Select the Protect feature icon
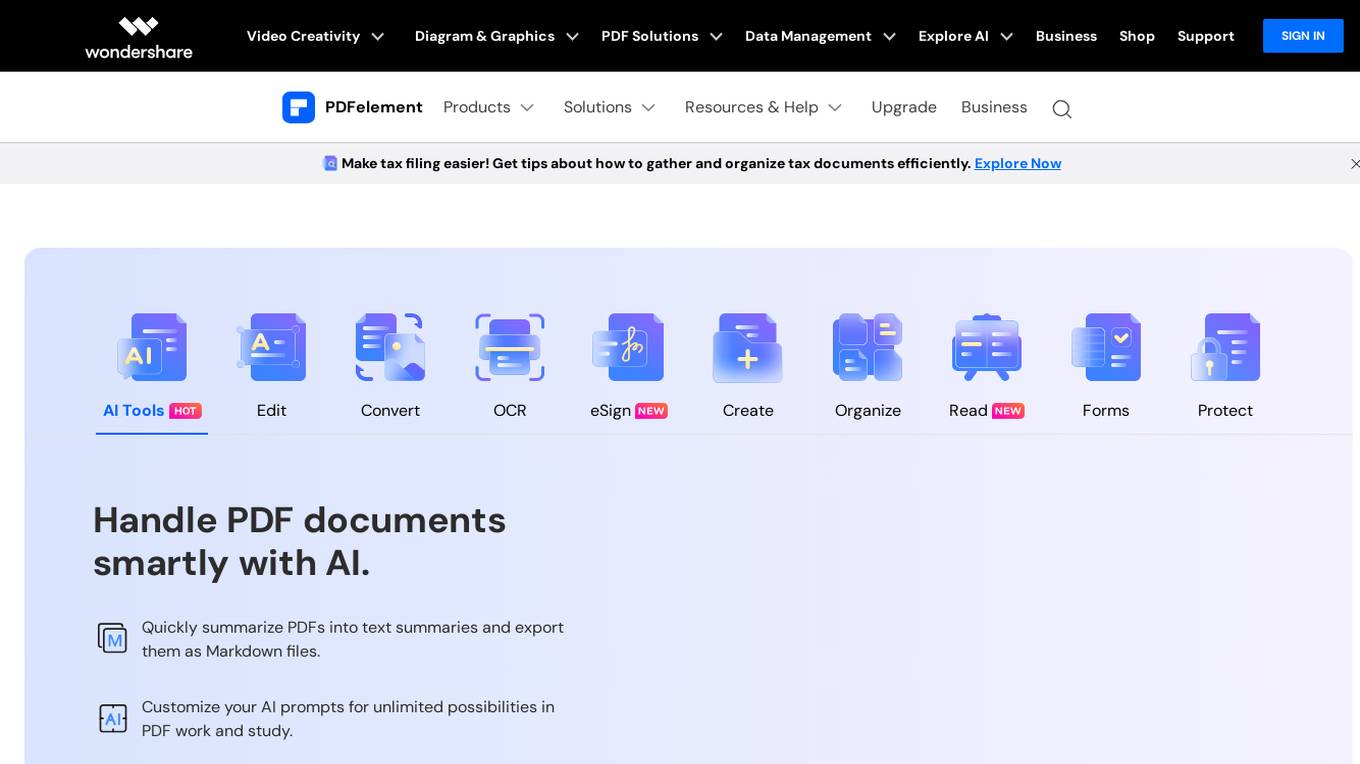This screenshot has height=764, width=1360. 1225,347
